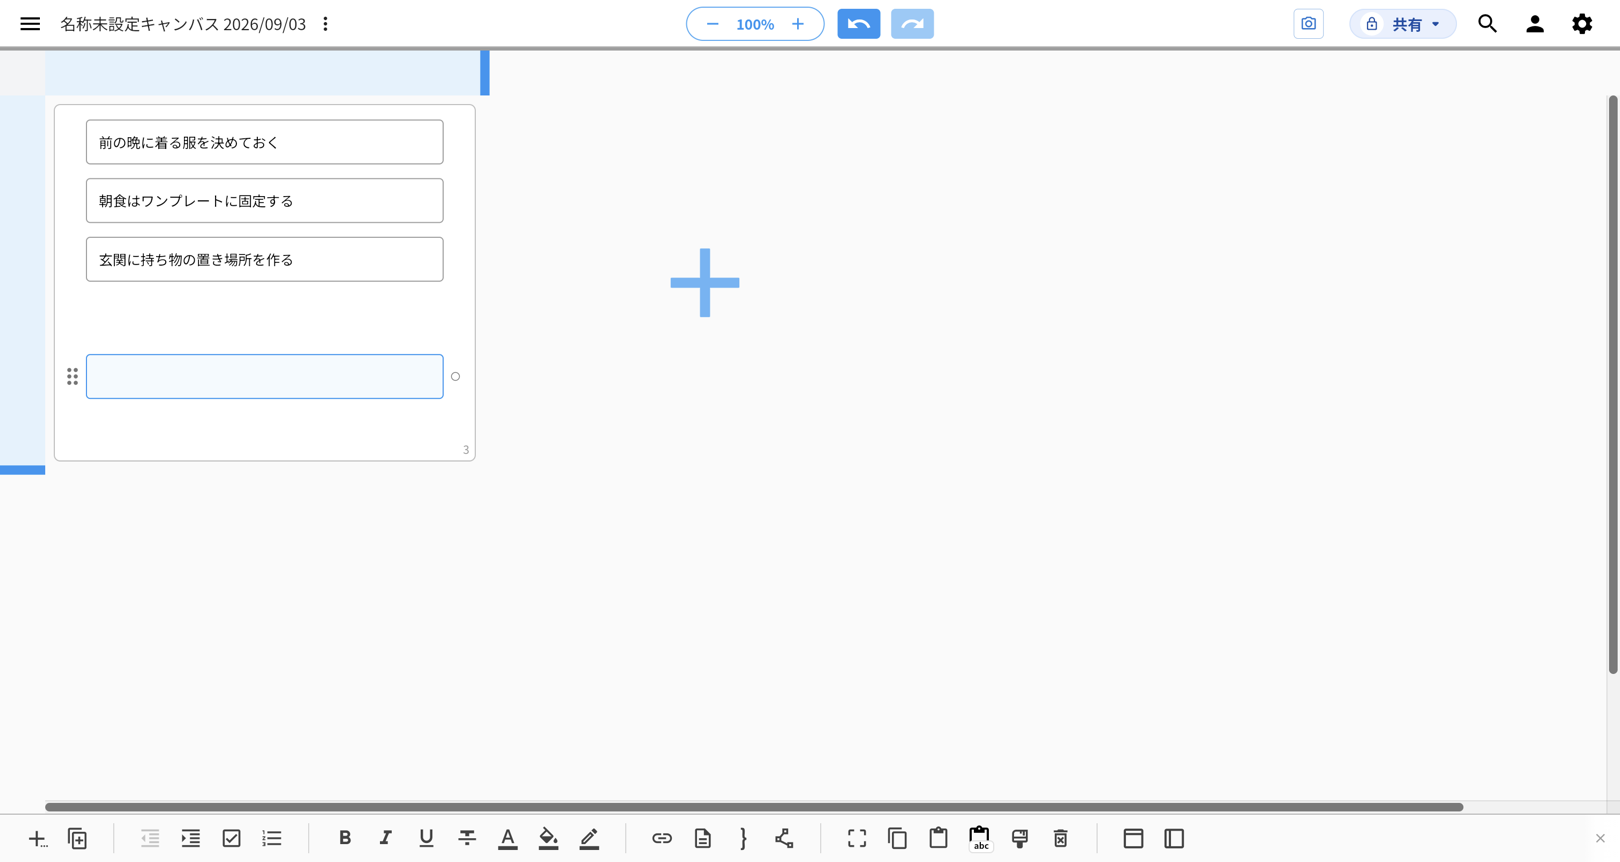Open the fill color bucket
Image resolution: width=1620 pixels, height=862 pixels.
coord(548,839)
